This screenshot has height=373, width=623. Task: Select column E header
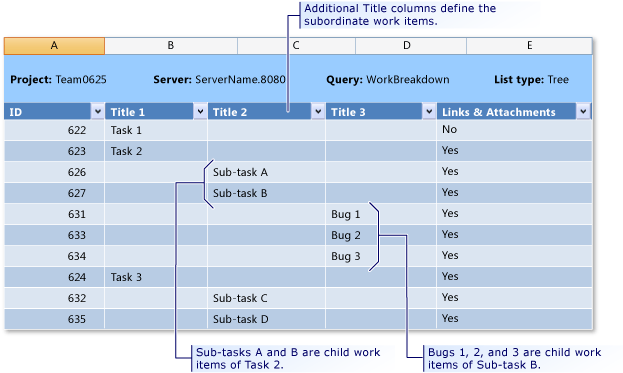tap(529, 46)
